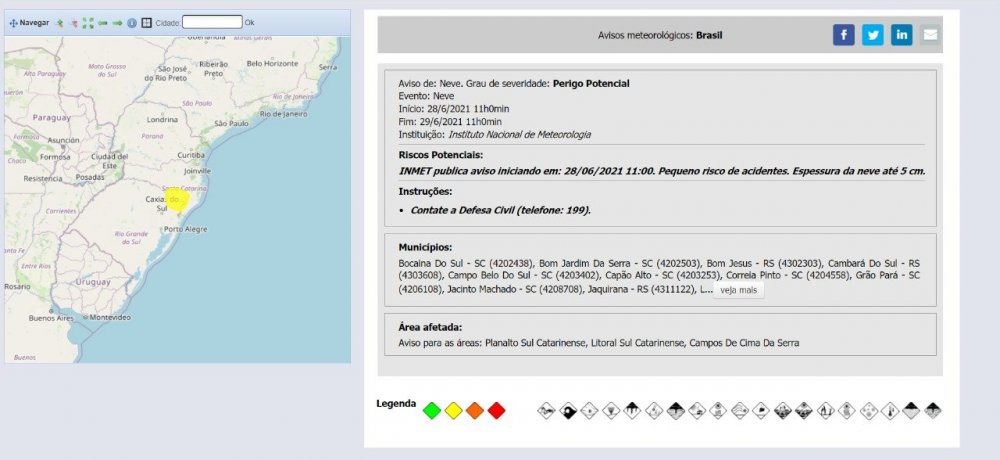1000x460 pixels.
Task: Go to the next map view arrow
Action: pos(117,22)
